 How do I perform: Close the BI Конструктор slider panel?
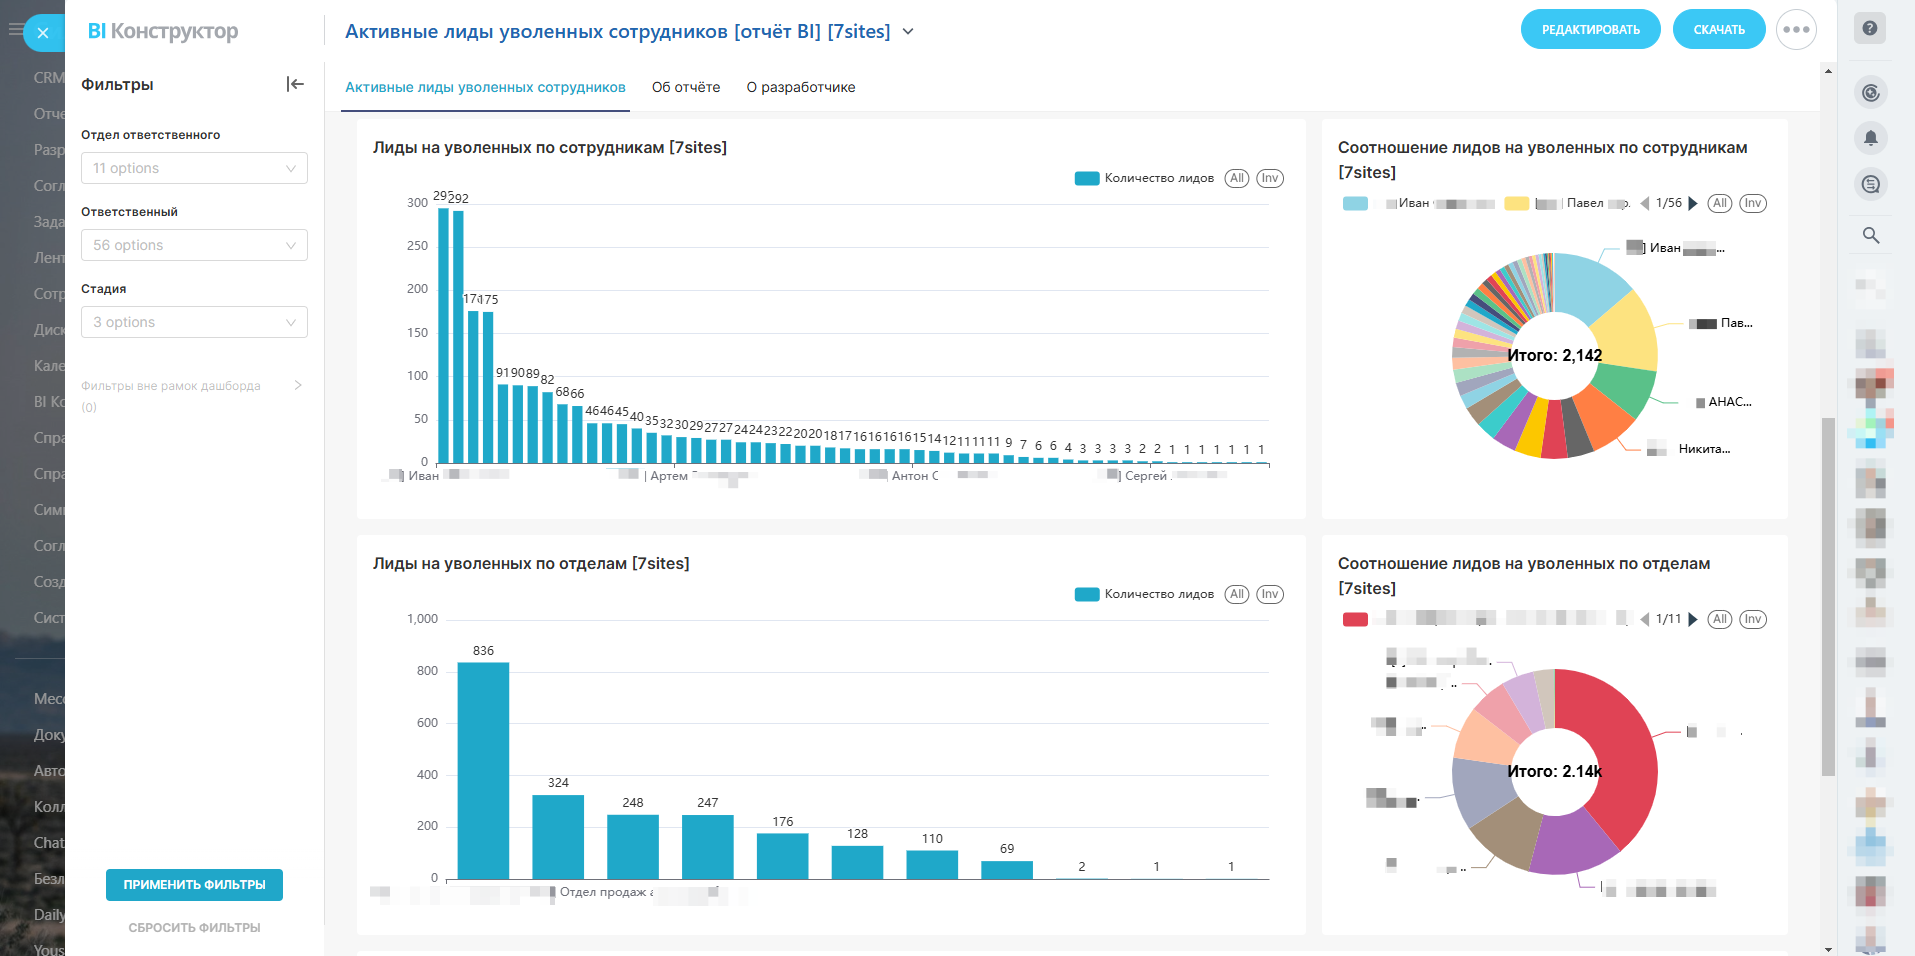coord(43,33)
